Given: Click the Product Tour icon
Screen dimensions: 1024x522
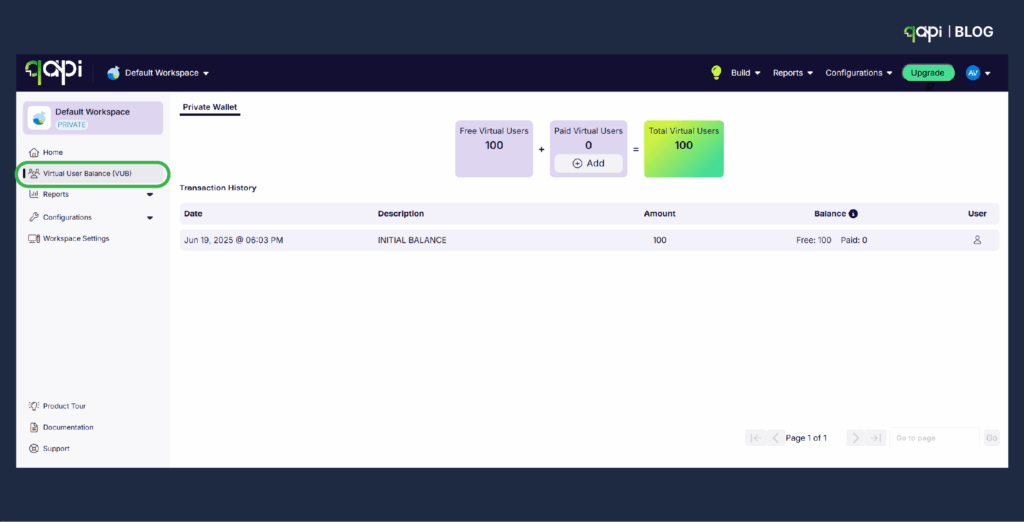Looking at the screenshot, I should click(35, 406).
